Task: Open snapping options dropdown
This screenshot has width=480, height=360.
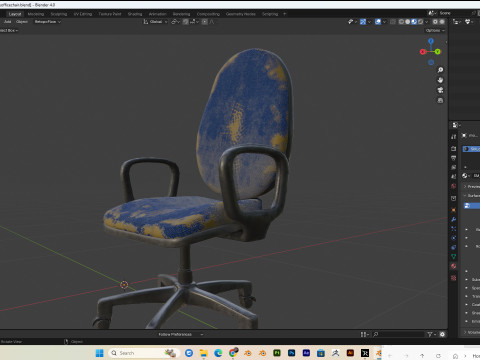Action: click(194, 22)
